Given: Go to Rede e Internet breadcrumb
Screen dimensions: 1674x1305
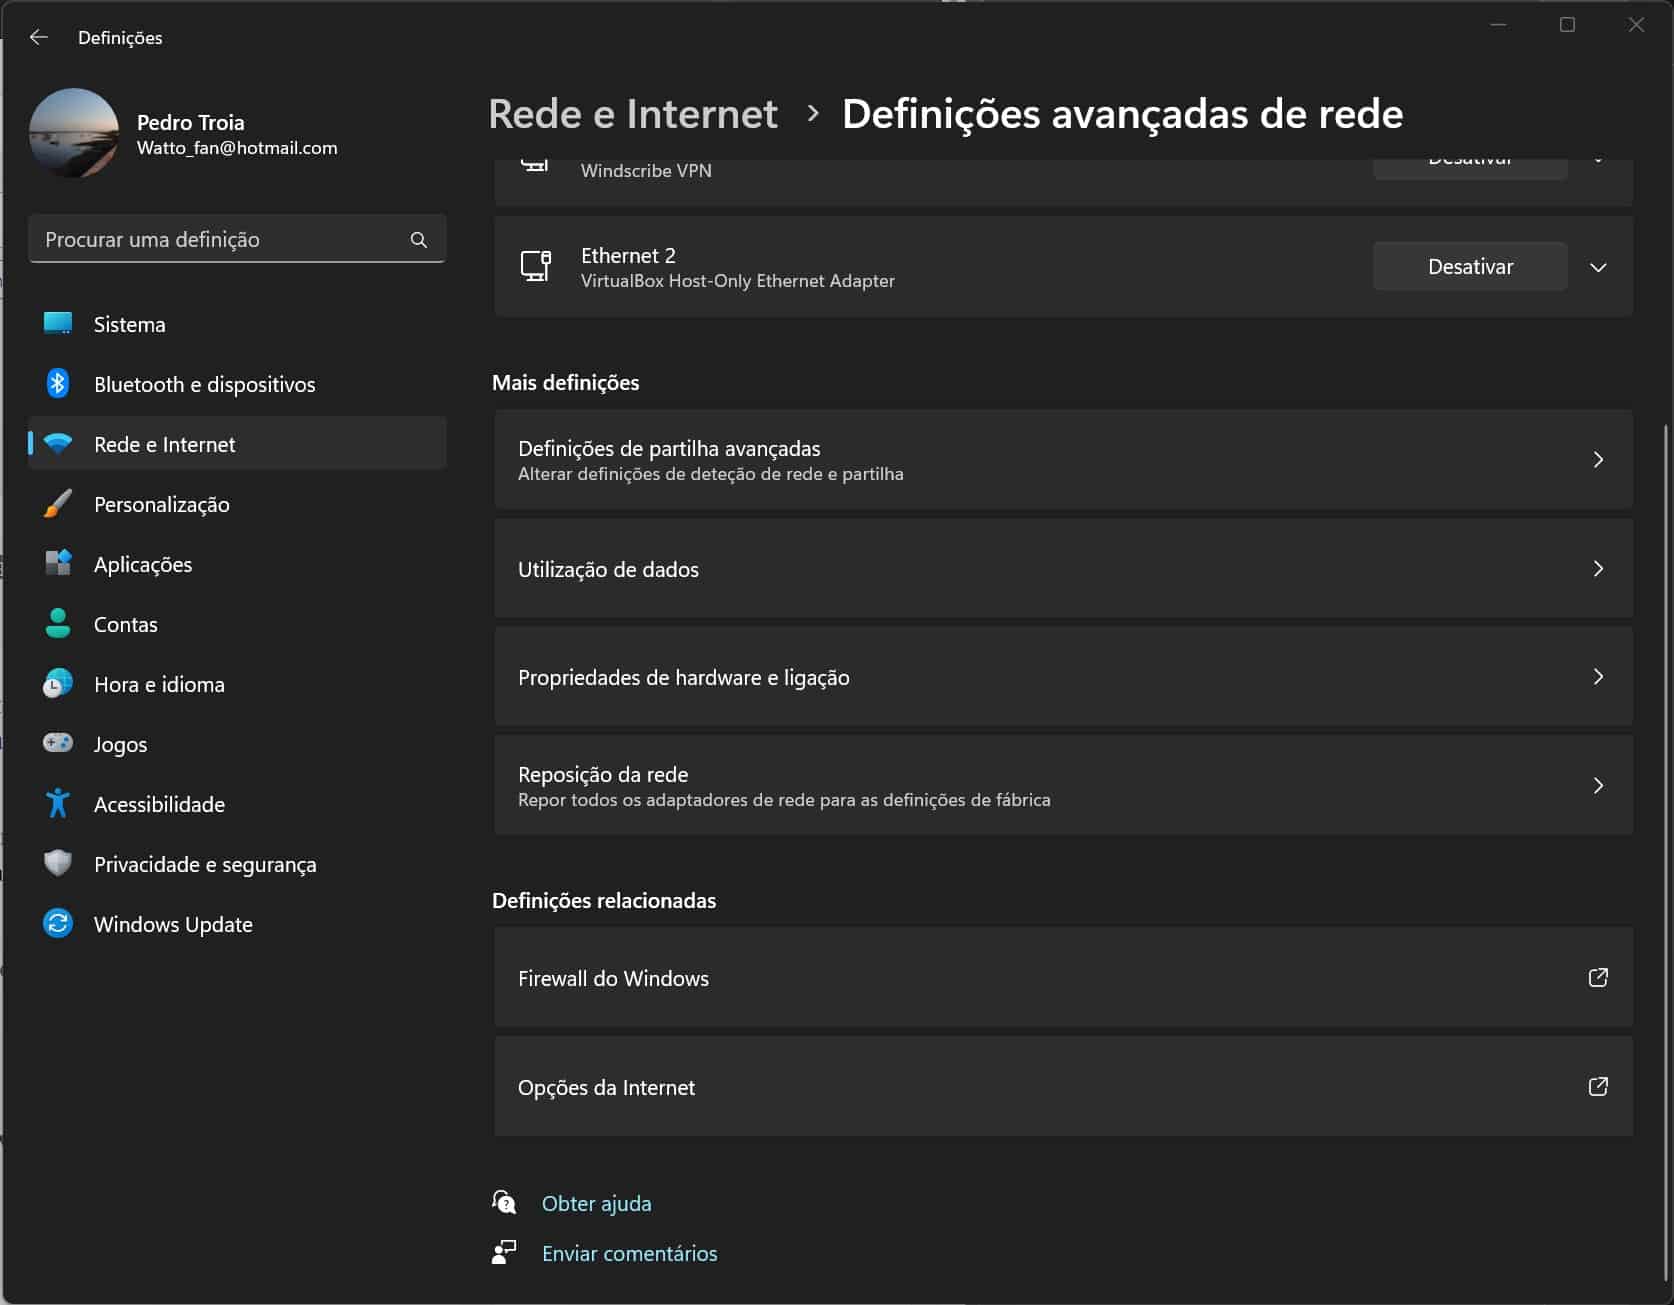Looking at the screenshot, I should [x=633, y=114].
